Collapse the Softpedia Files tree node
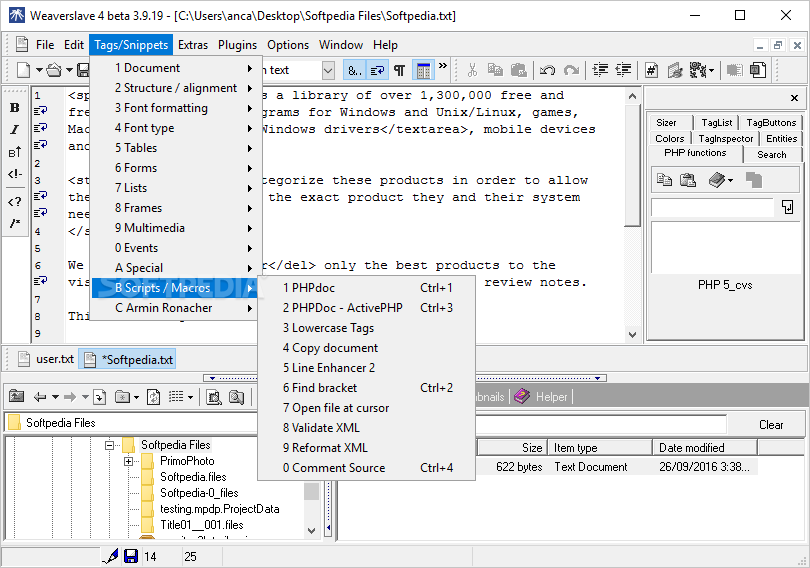810x568 pixels. point(110,445)
